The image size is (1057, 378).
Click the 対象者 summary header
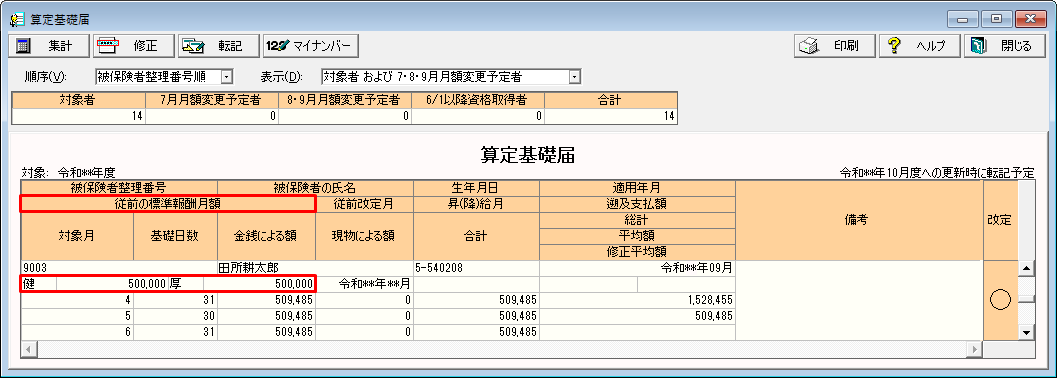tap(79, 100)
